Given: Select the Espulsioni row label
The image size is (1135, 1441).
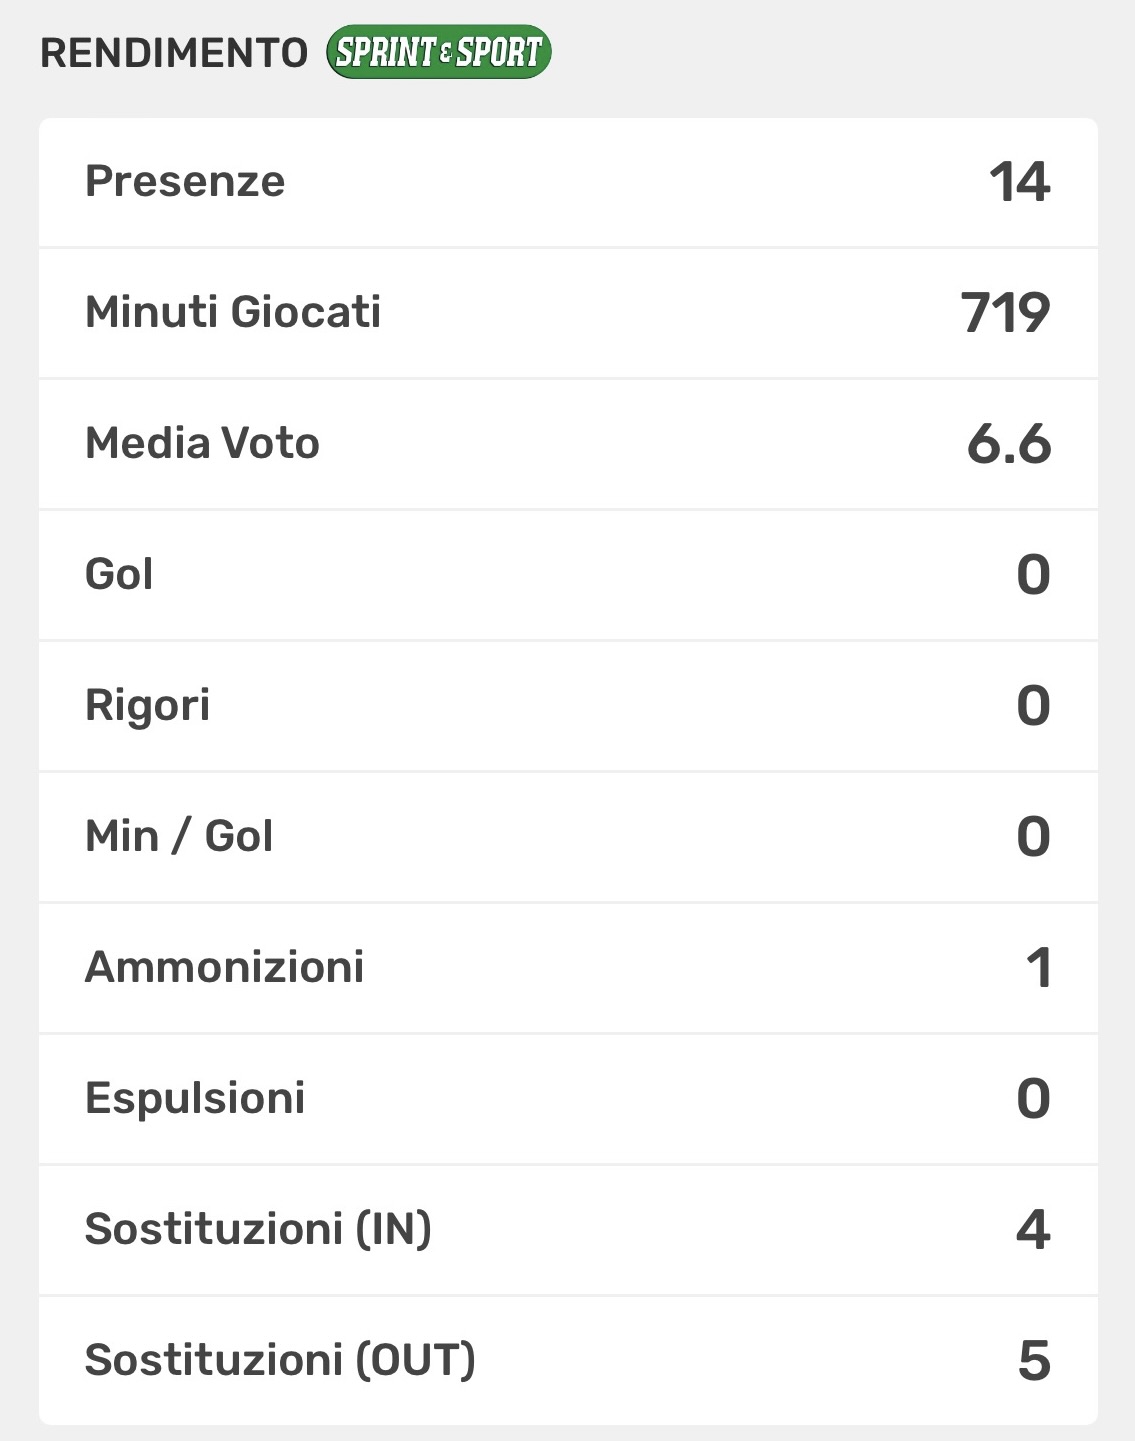Looking at the screenshot, I should 195,1098.
